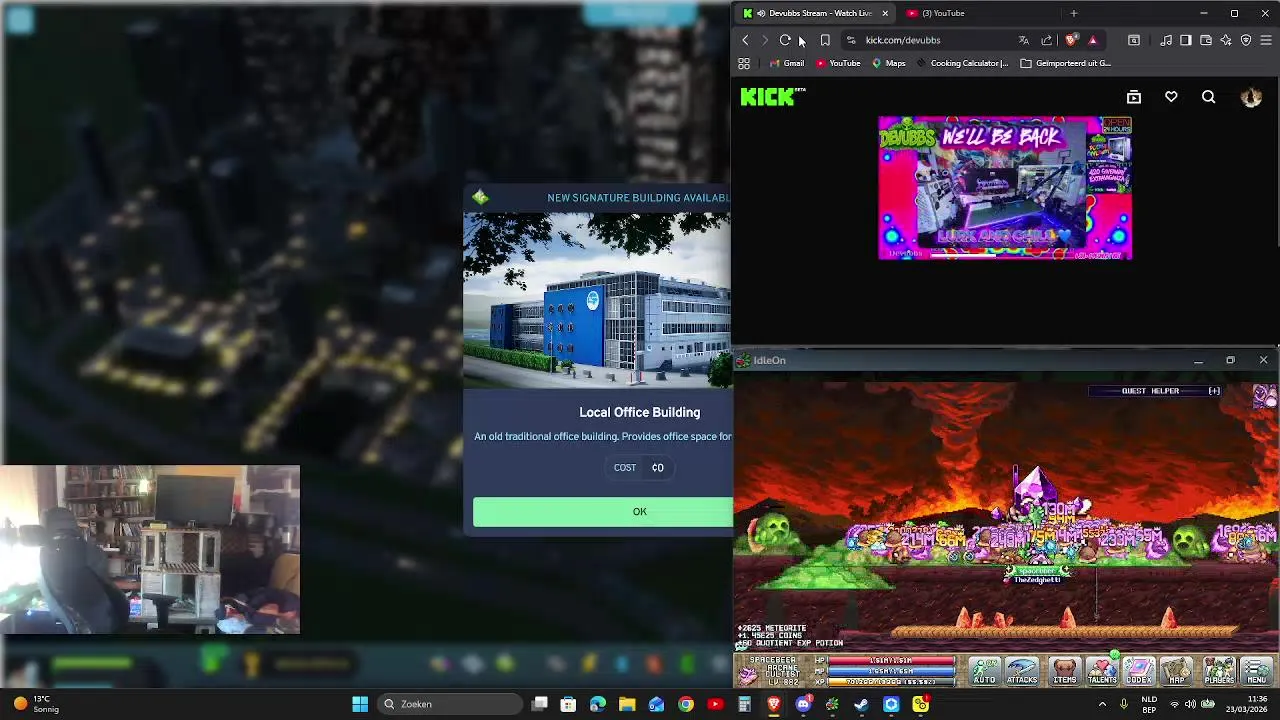The image size is (1280, 720).
Task: Open Brave Shields lion icon
Action: (1071, 40)
